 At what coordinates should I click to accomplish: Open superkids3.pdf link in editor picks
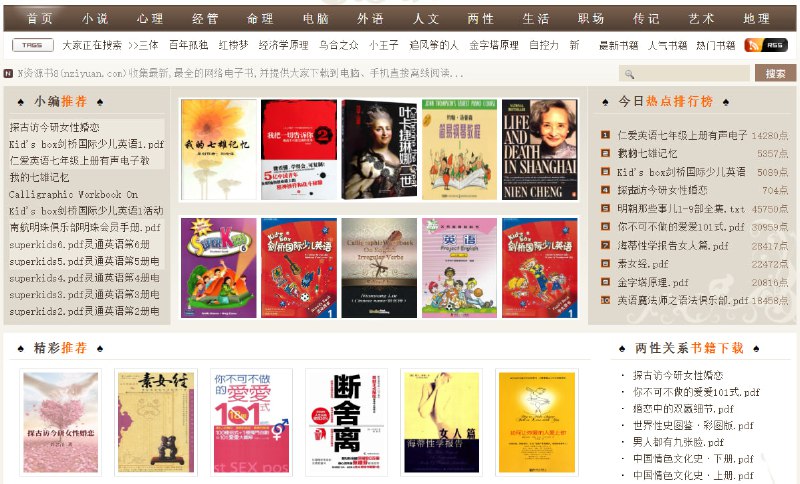84,294
